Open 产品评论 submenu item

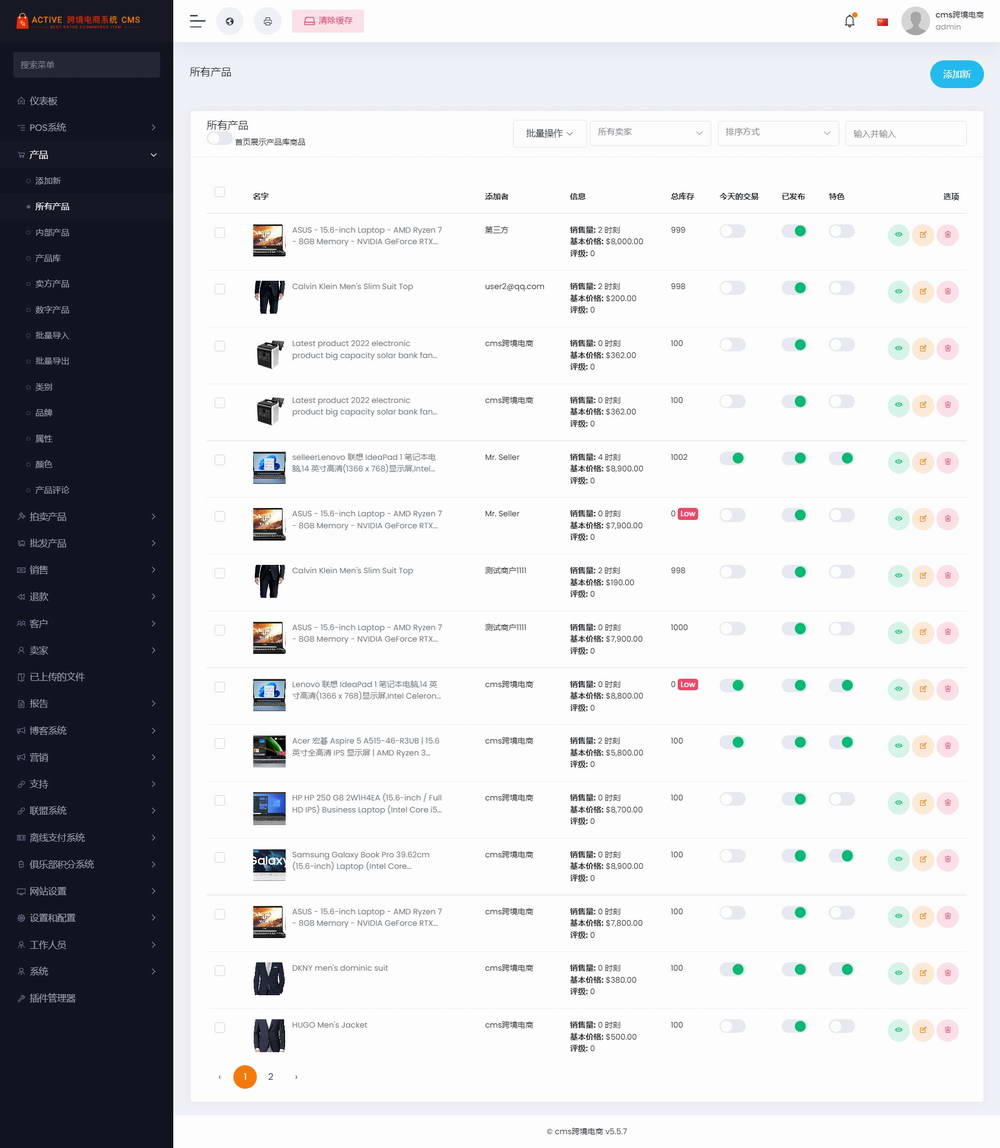[x=52, y=490]
